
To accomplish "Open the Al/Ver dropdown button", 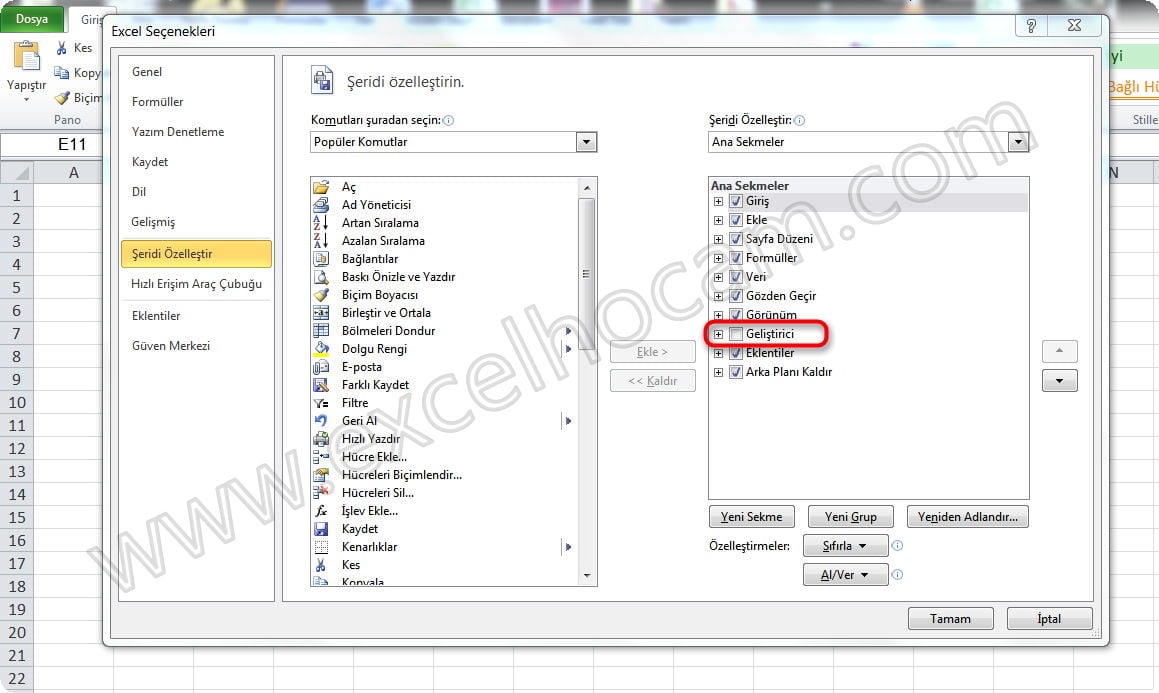I will pyautogui.click(x=845, y=575).
